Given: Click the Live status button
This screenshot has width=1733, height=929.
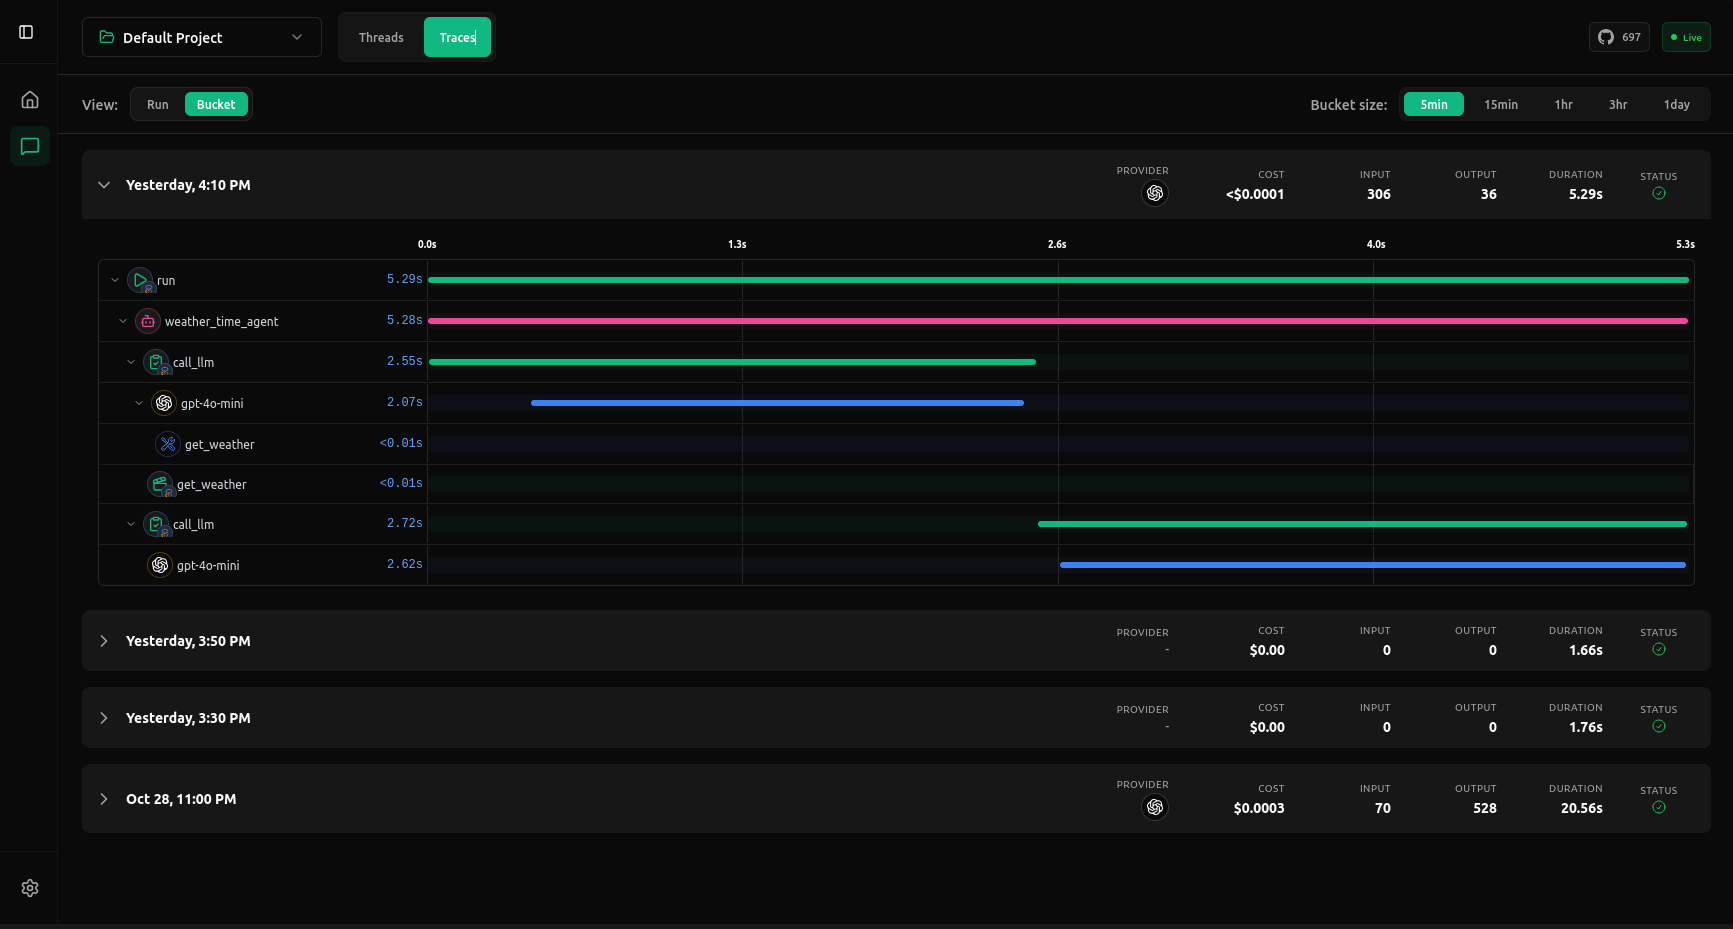Looking at the screenshot, I should tap(1685, 37).
